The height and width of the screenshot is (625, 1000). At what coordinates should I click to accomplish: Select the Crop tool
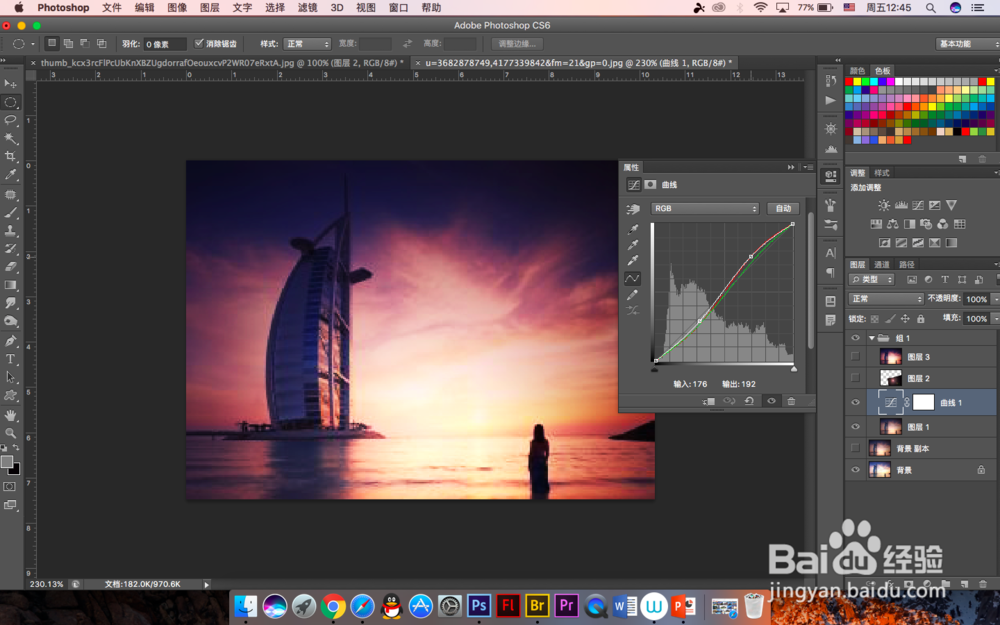point(11,156)
